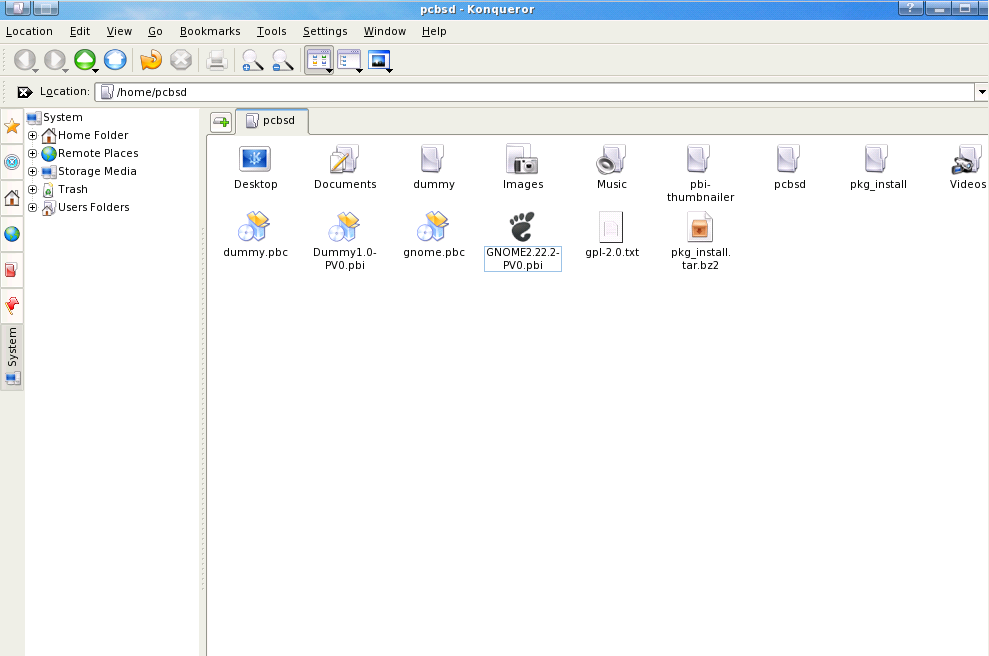989x656 pixels.
Task: Go back with the Back arrow button
Action: [x=24, y=60]
